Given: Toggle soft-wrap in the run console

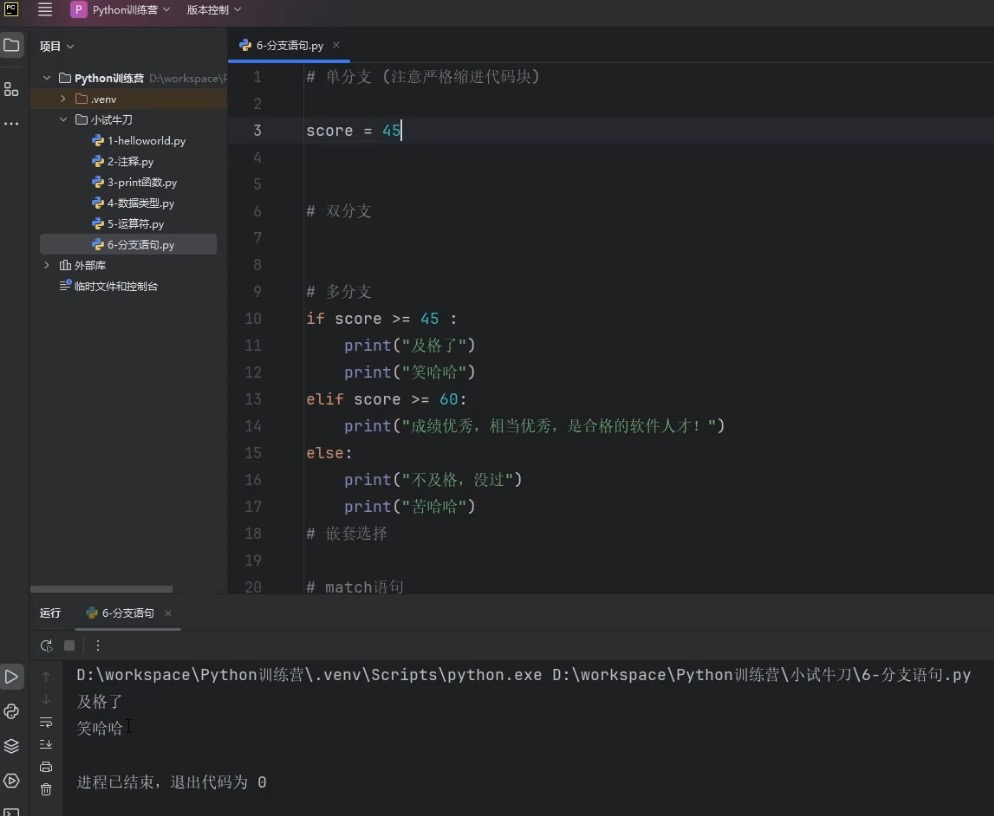Looking at the screenshot, I should click(46, 722).
